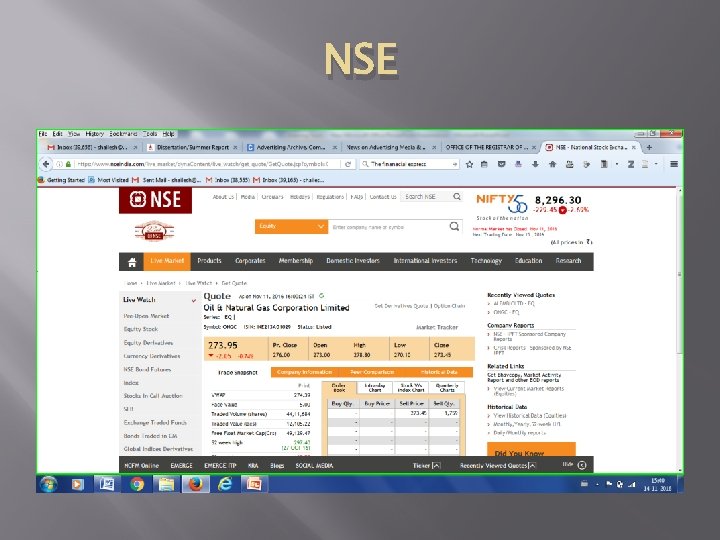This screenshot has width=720, height=540.
Task: Open the File menu
Action: coord(43,134)
